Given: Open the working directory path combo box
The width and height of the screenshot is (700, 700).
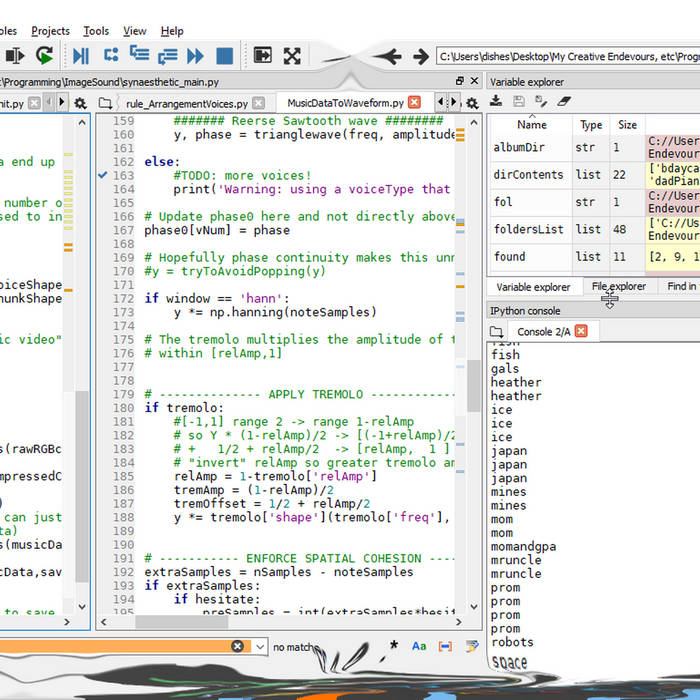Looking at the screenshot, I should pyautogui.click(x=567, y=57).
